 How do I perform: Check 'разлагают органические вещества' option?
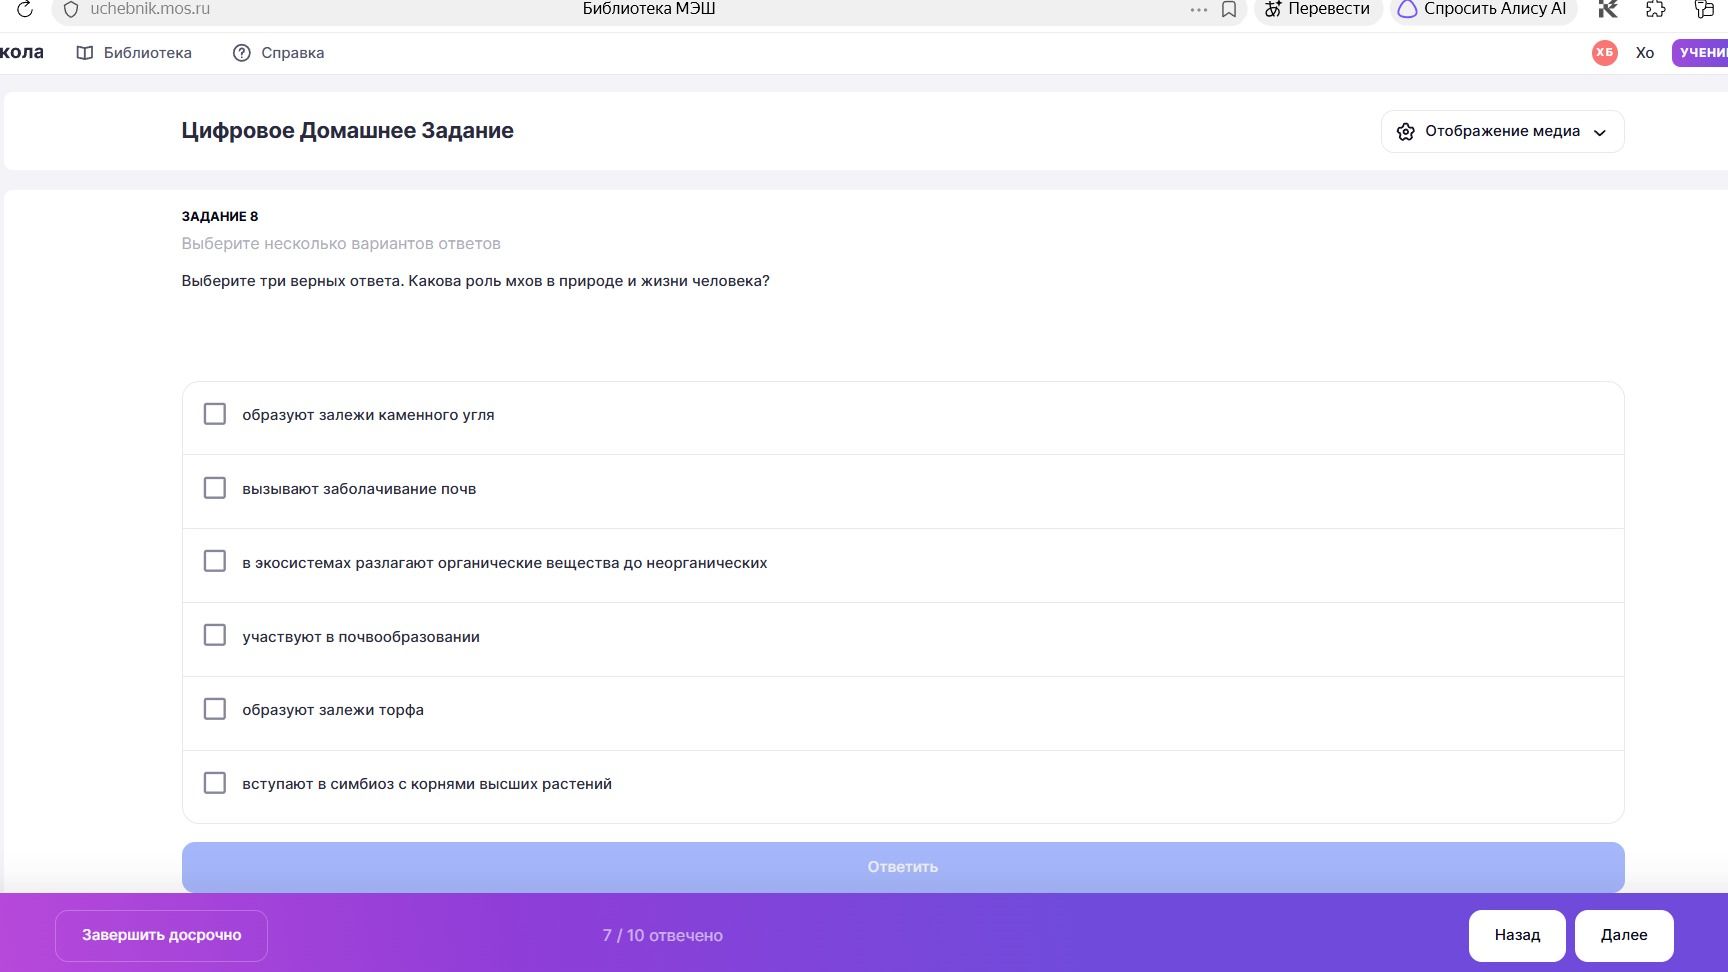click(x=215, y=561)
